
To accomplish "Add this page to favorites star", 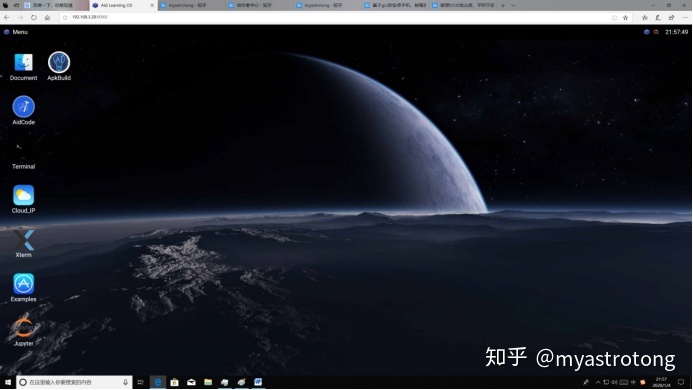I will 625,17.
